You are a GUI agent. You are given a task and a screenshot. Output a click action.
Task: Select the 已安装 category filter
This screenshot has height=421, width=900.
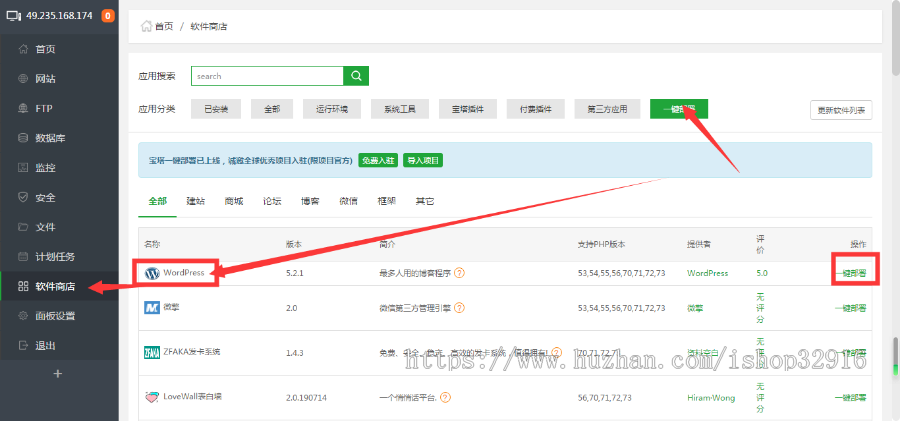click(217, 109)
